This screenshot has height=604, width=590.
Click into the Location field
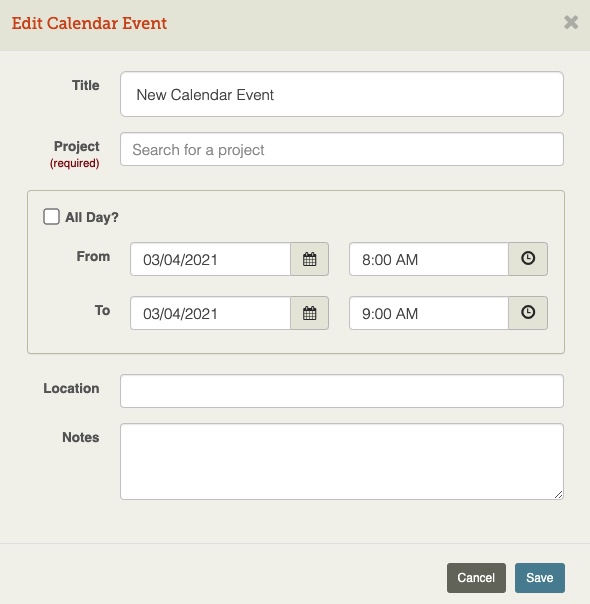pyautogui.click(x=342, y=391)
